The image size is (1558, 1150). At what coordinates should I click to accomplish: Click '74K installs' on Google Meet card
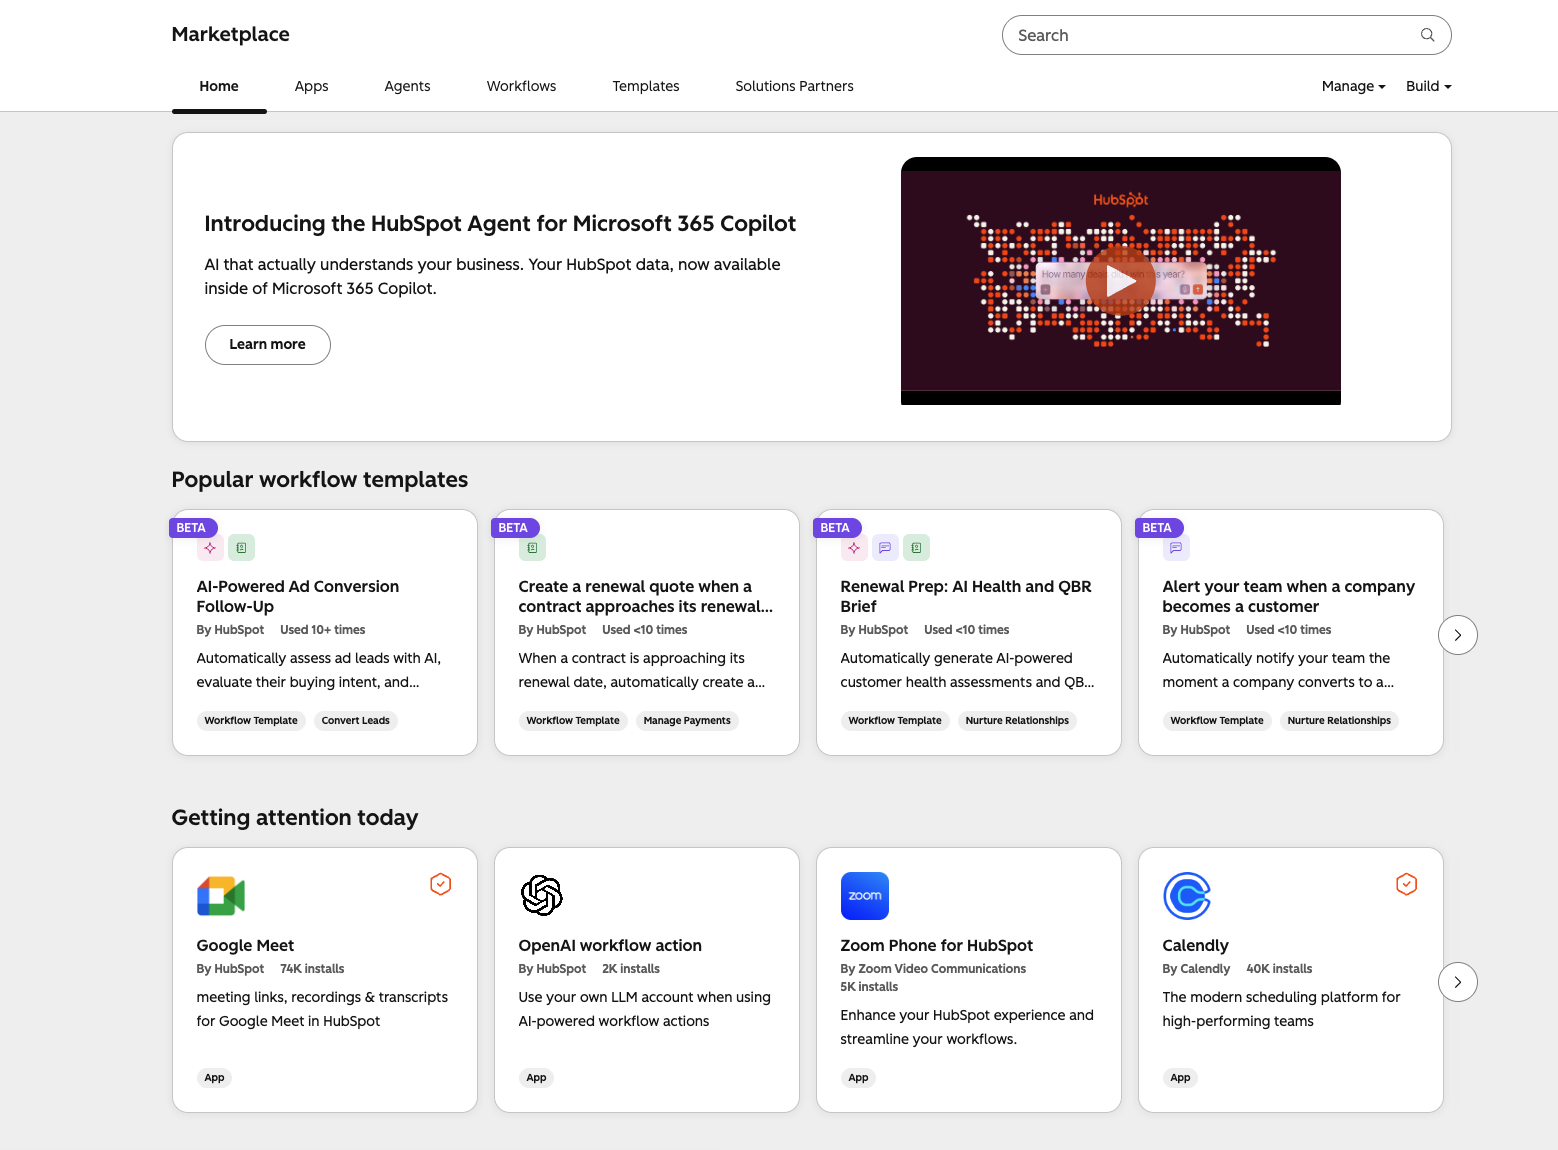(x=312, y=968)
